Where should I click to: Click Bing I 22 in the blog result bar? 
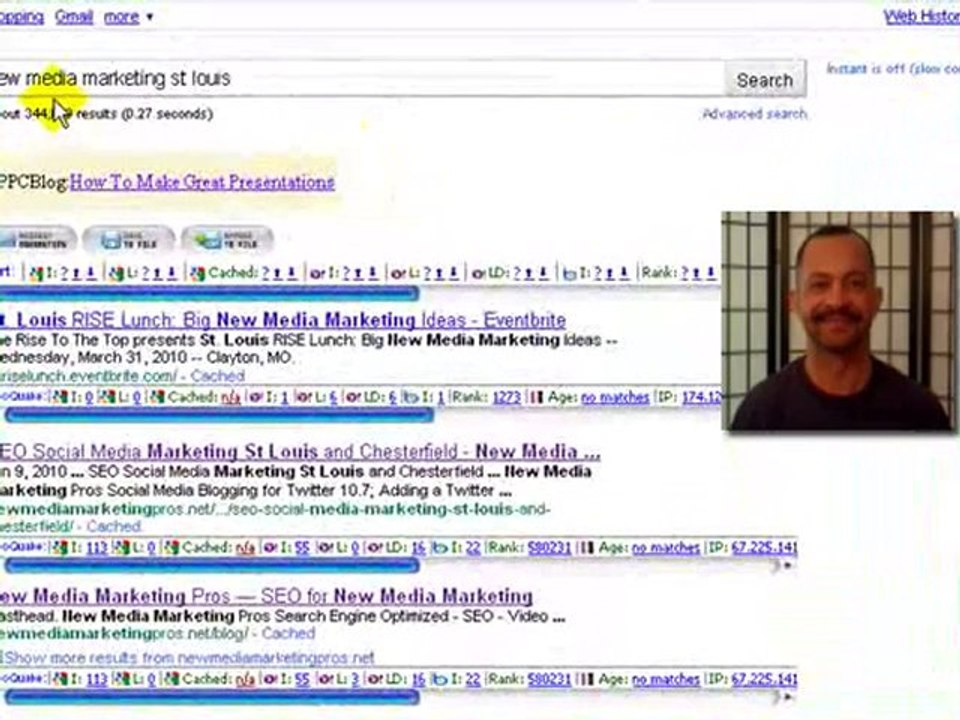473,679
